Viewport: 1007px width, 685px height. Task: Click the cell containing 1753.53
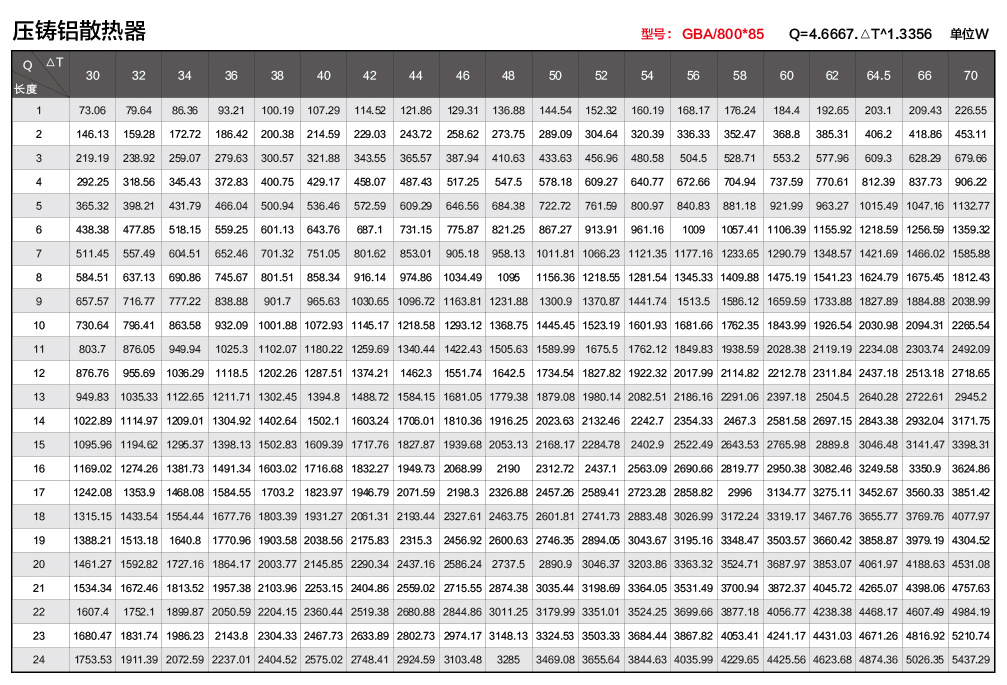[x=92, y=659]
